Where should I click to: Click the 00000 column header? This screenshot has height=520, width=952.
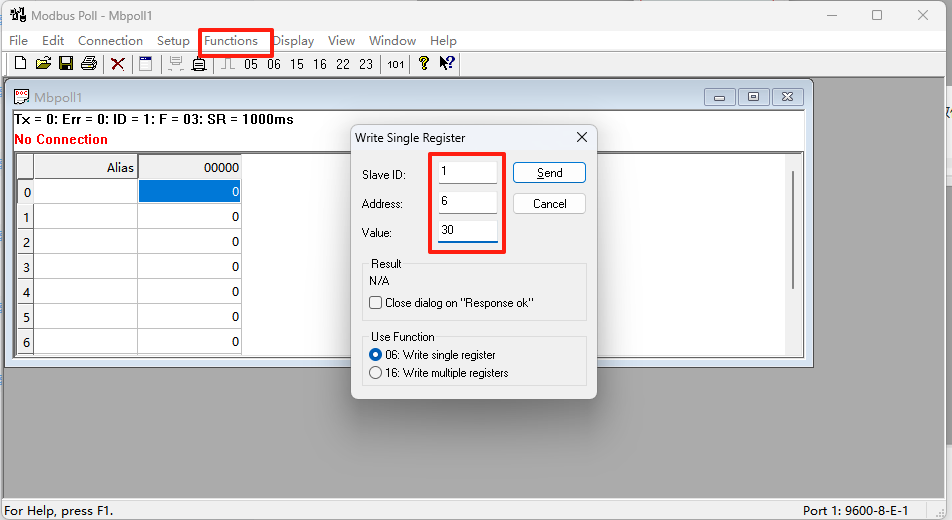189,166
